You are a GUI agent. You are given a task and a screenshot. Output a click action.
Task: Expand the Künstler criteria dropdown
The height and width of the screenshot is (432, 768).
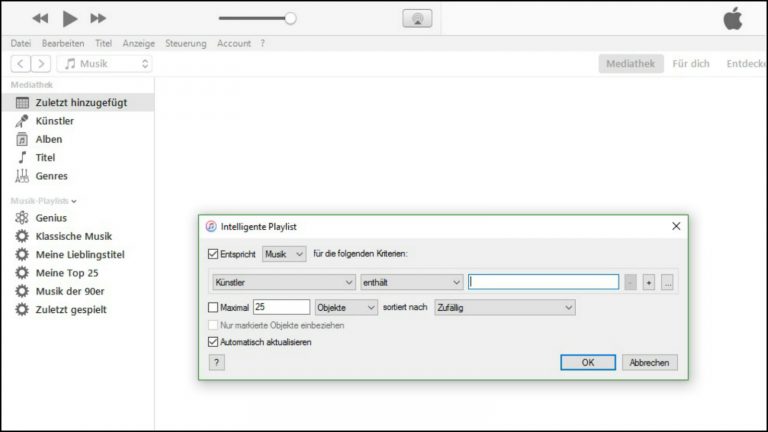[283, 283]
